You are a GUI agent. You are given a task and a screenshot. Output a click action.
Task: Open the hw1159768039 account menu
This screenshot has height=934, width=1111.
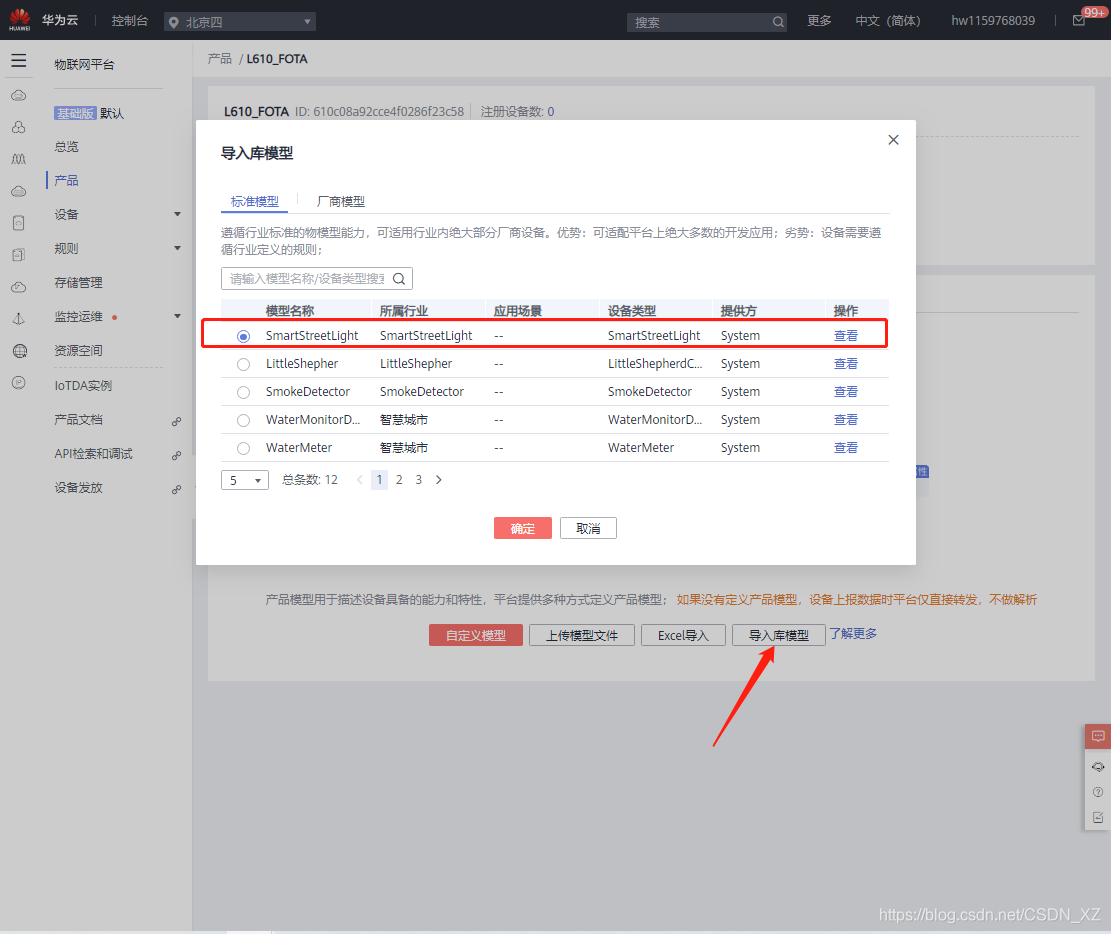(993, 21)
